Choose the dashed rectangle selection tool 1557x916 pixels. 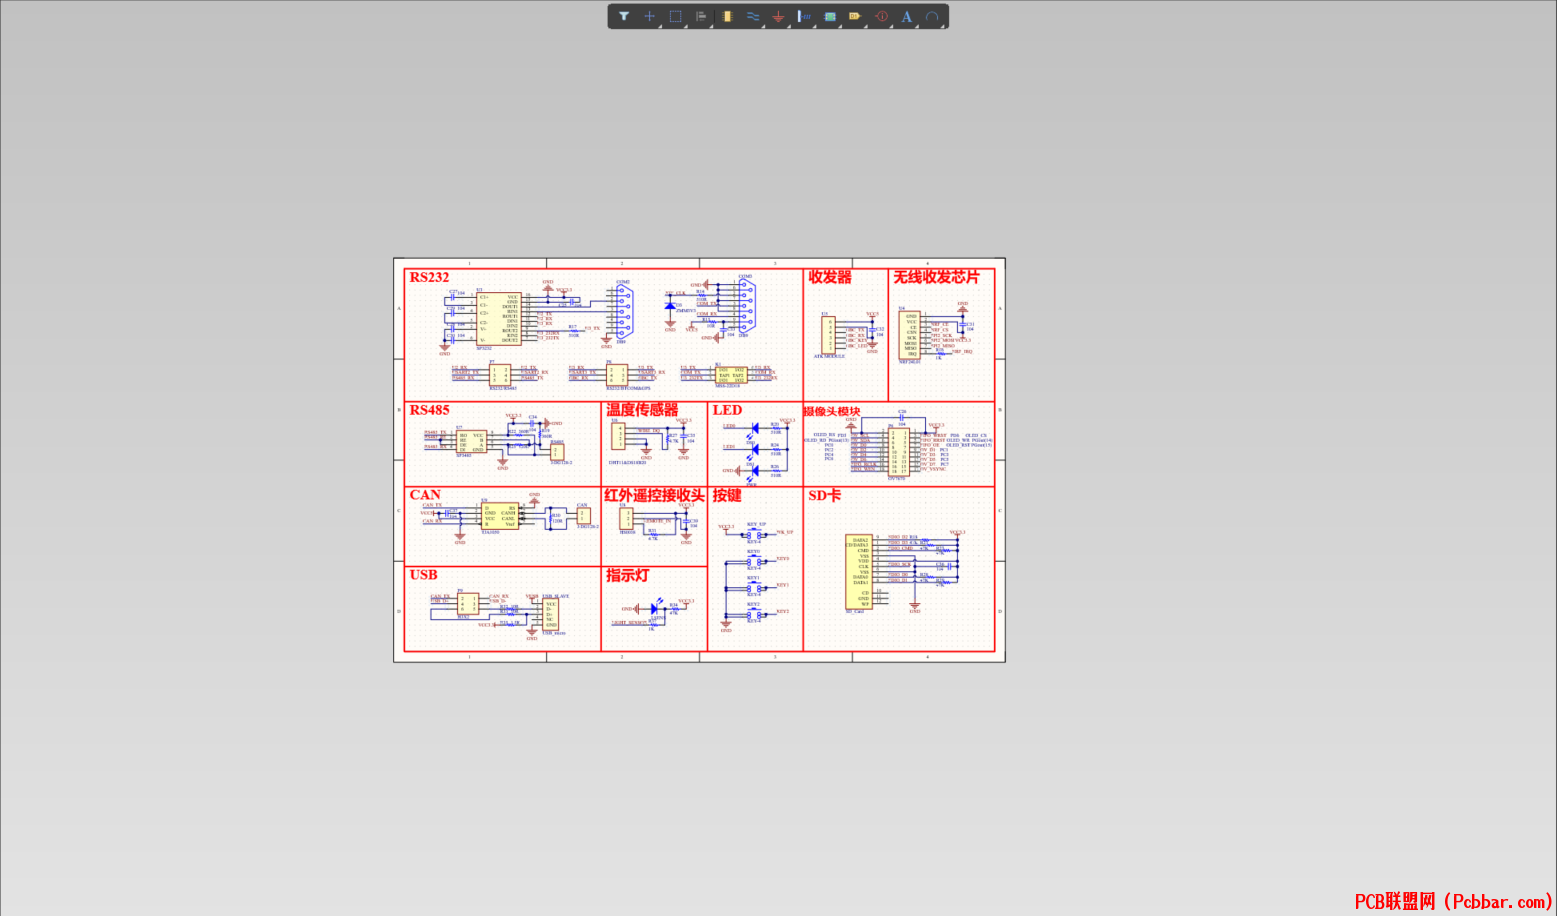[675, 16]
